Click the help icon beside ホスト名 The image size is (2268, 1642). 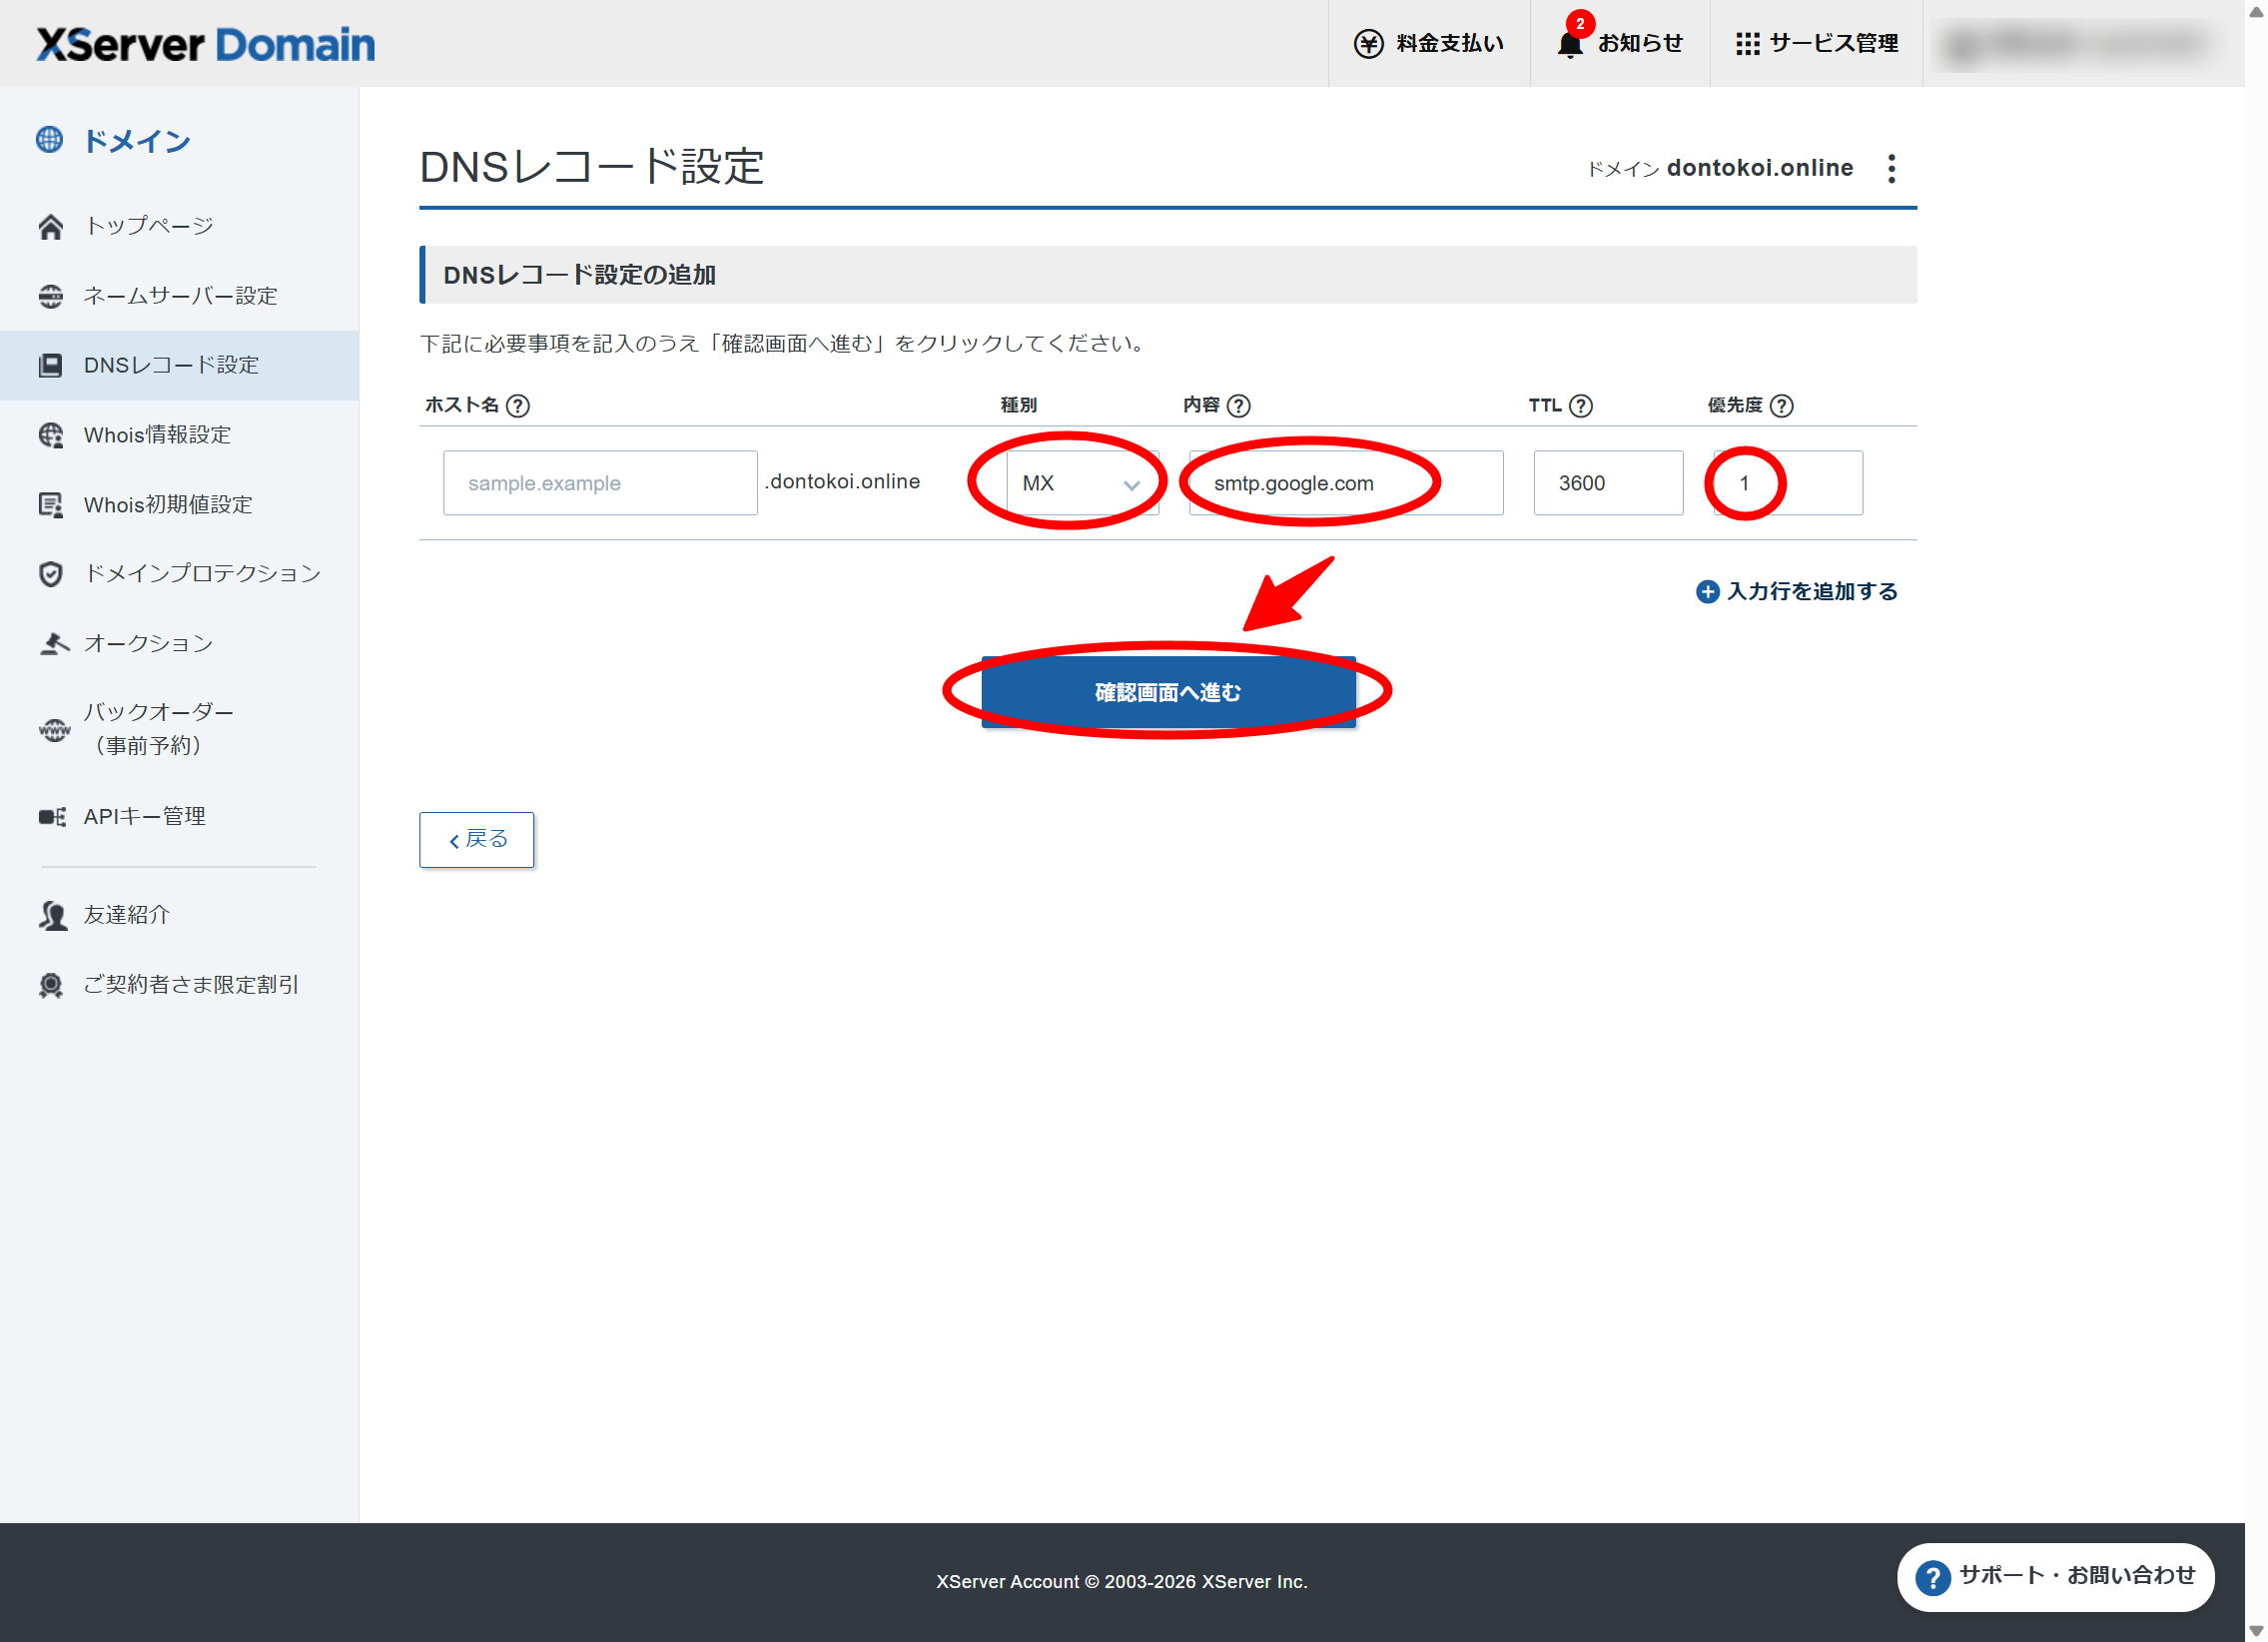coord(518,406)
